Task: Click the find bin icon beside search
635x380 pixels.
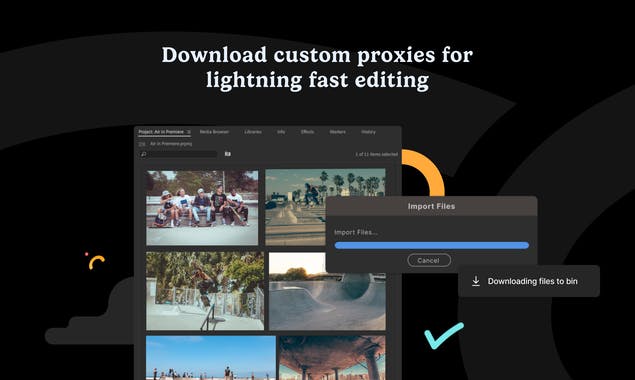Action: 228,154
